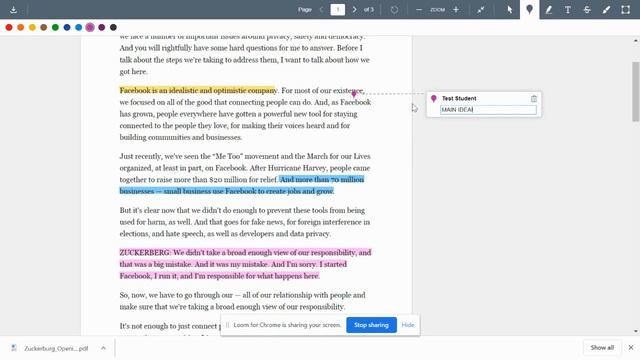This screenshot has width=640, height=360.
Task: Pick the black color swatch
Action: click(113, 27)
